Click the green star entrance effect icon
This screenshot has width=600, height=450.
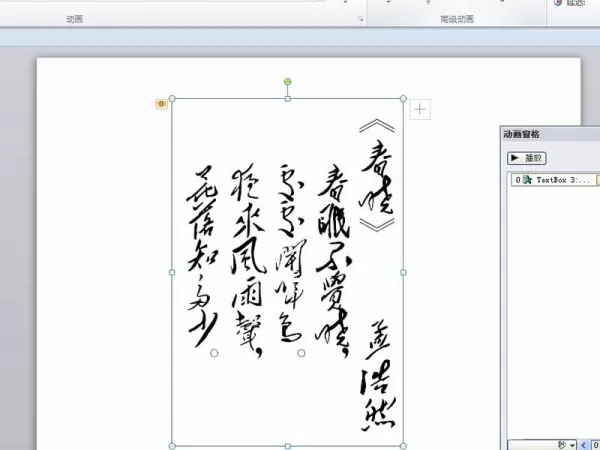tap(527, 180)
